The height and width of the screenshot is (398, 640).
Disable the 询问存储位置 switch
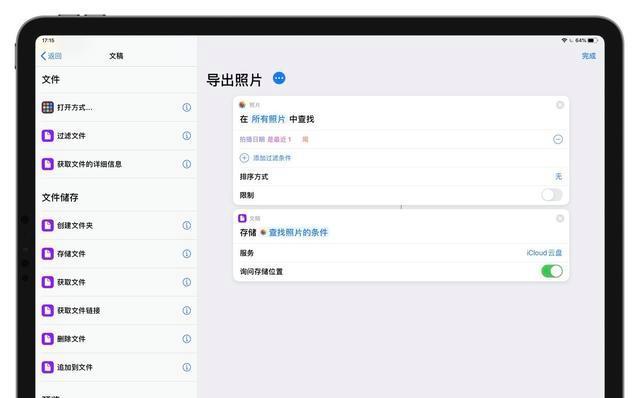coord(552,271)
